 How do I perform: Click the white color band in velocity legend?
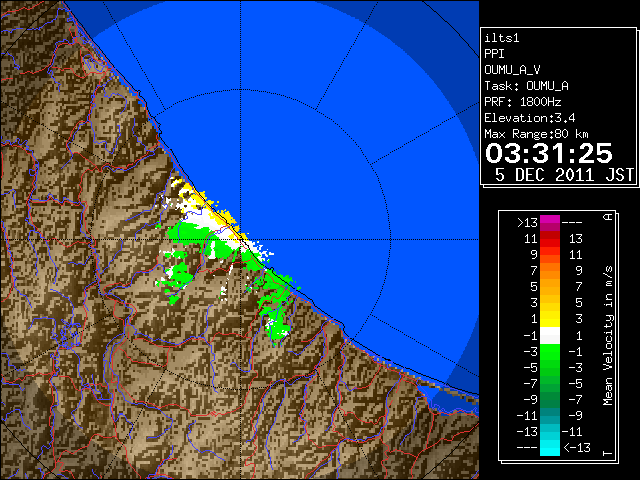(550, 336)
